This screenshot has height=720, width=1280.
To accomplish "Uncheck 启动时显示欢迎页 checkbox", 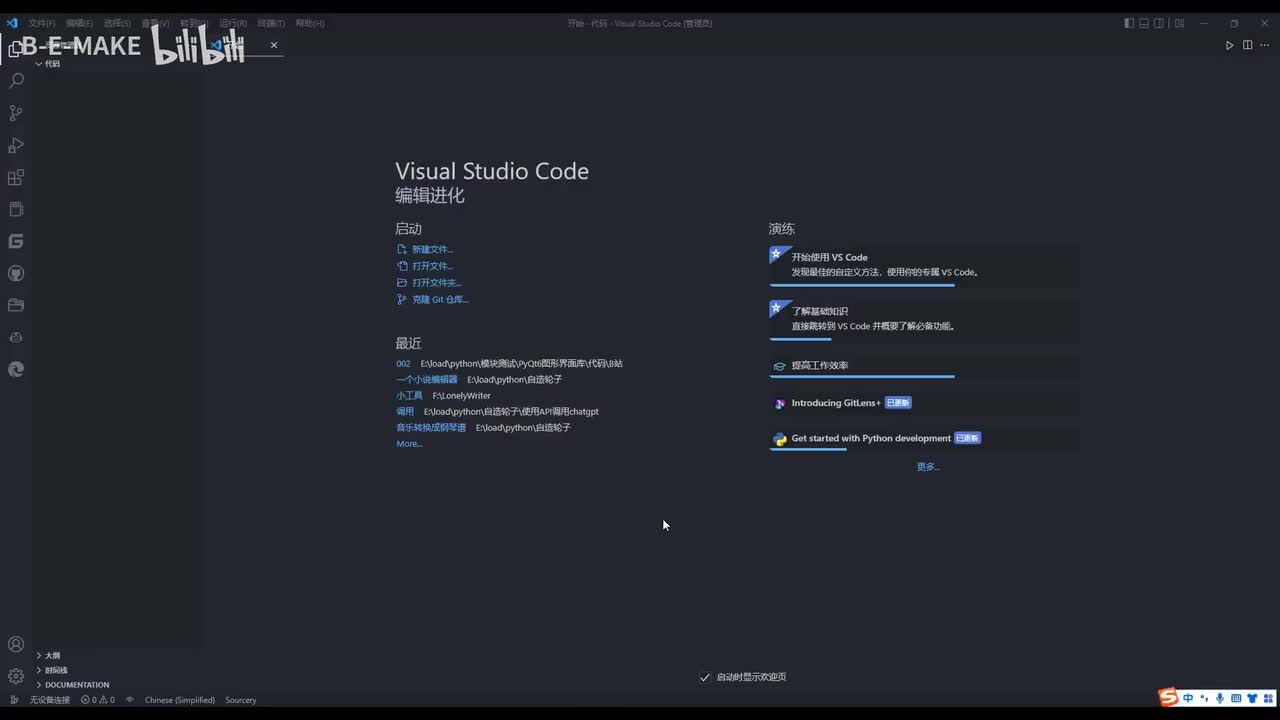I will point(705,677).
